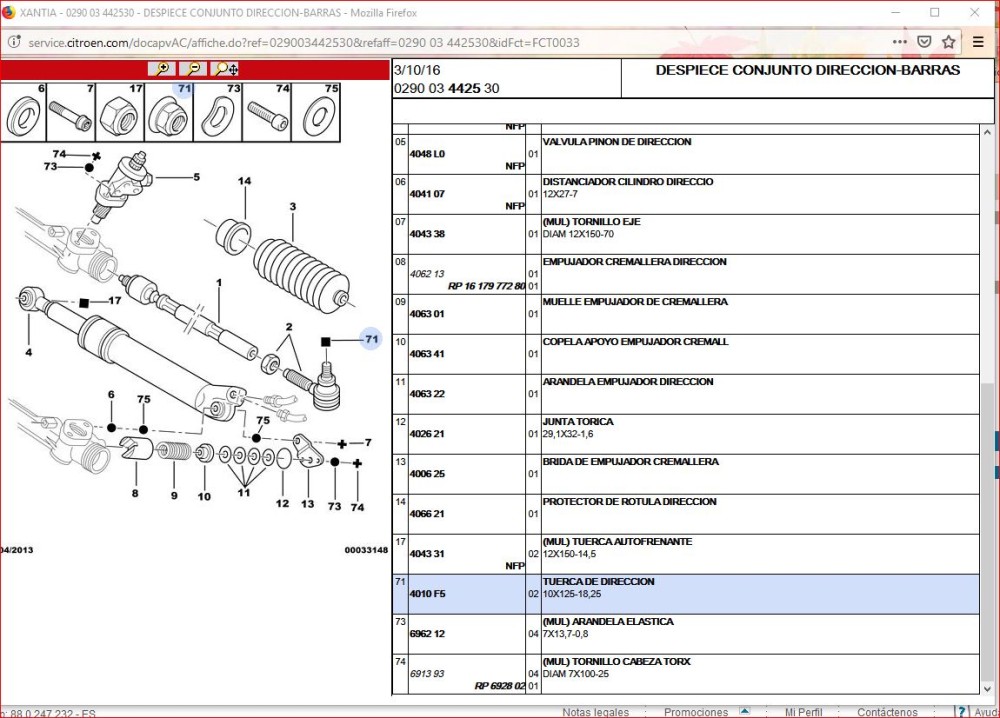Click the zoom in magnifier icon
Image resolution: width=1000 pixels, height=718 pixels.
[x=162, y=69]
